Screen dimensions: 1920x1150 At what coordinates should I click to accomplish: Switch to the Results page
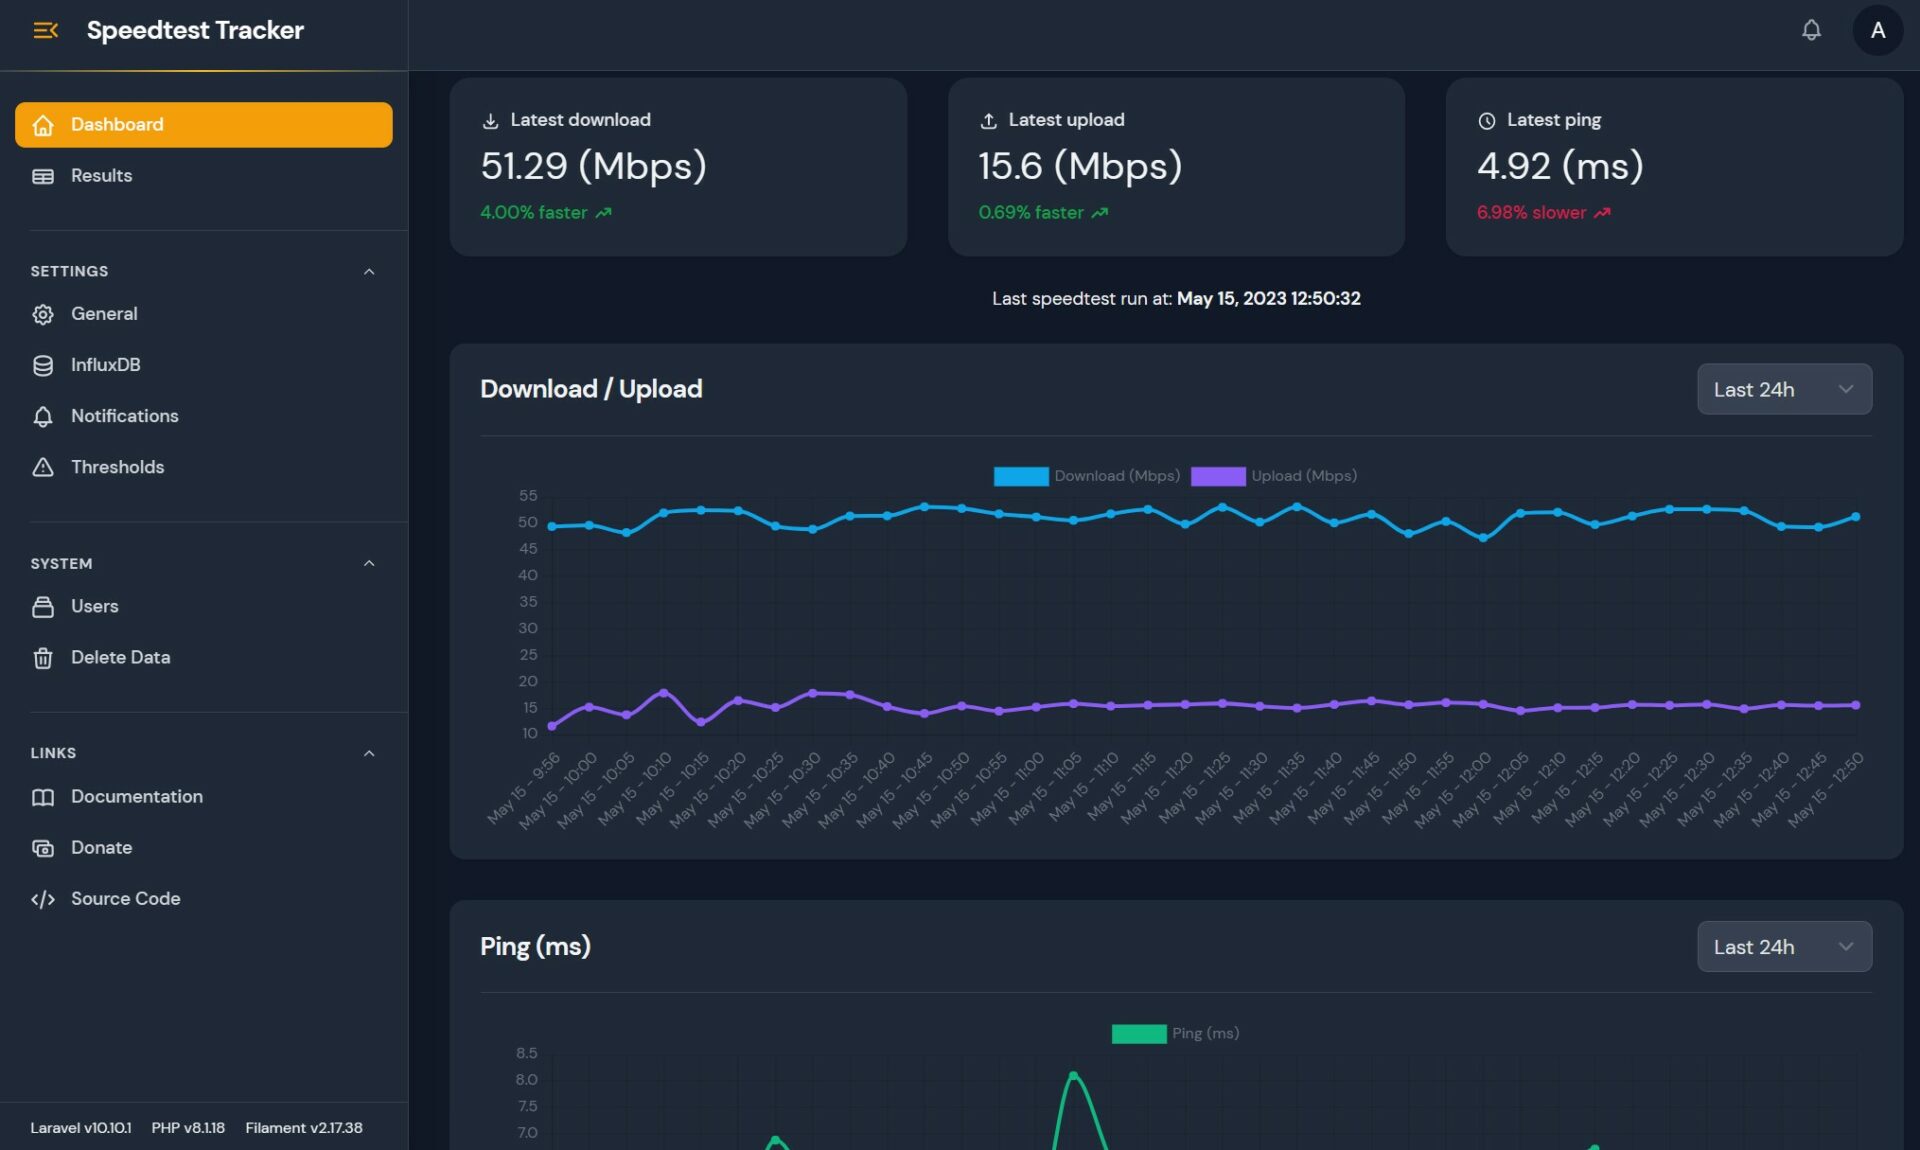[x=101, y=175]
